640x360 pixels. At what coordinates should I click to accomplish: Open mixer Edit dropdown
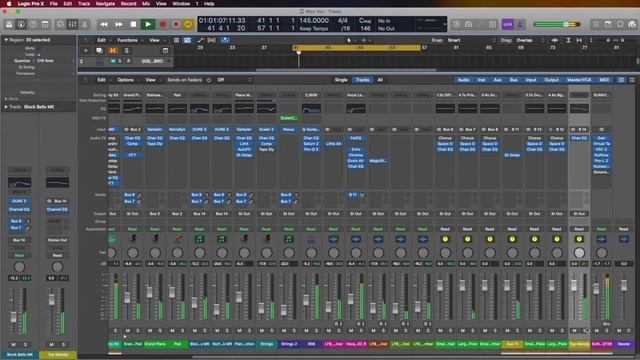pyautogui.click(x=103, y=80)
